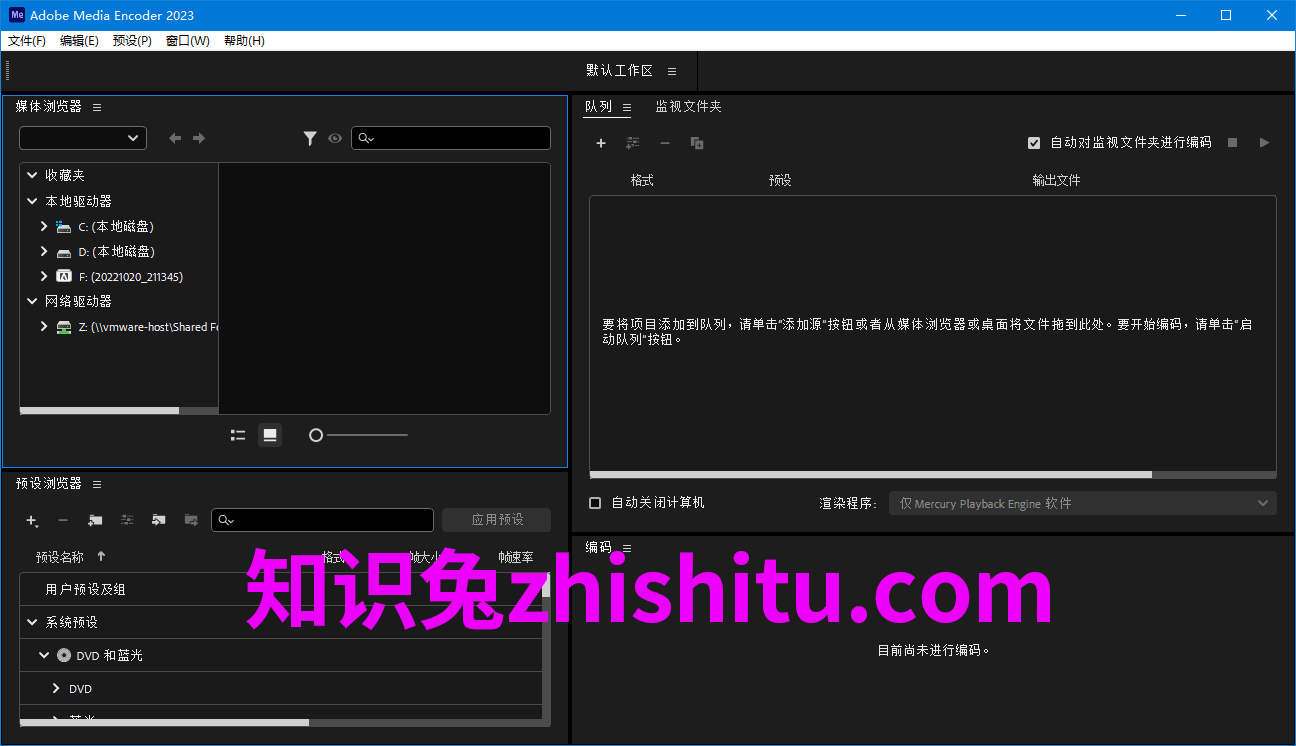Click the queue panel horizontal scrollbar
Viewport: 1296px width, 746px height.
pos(870,475)
